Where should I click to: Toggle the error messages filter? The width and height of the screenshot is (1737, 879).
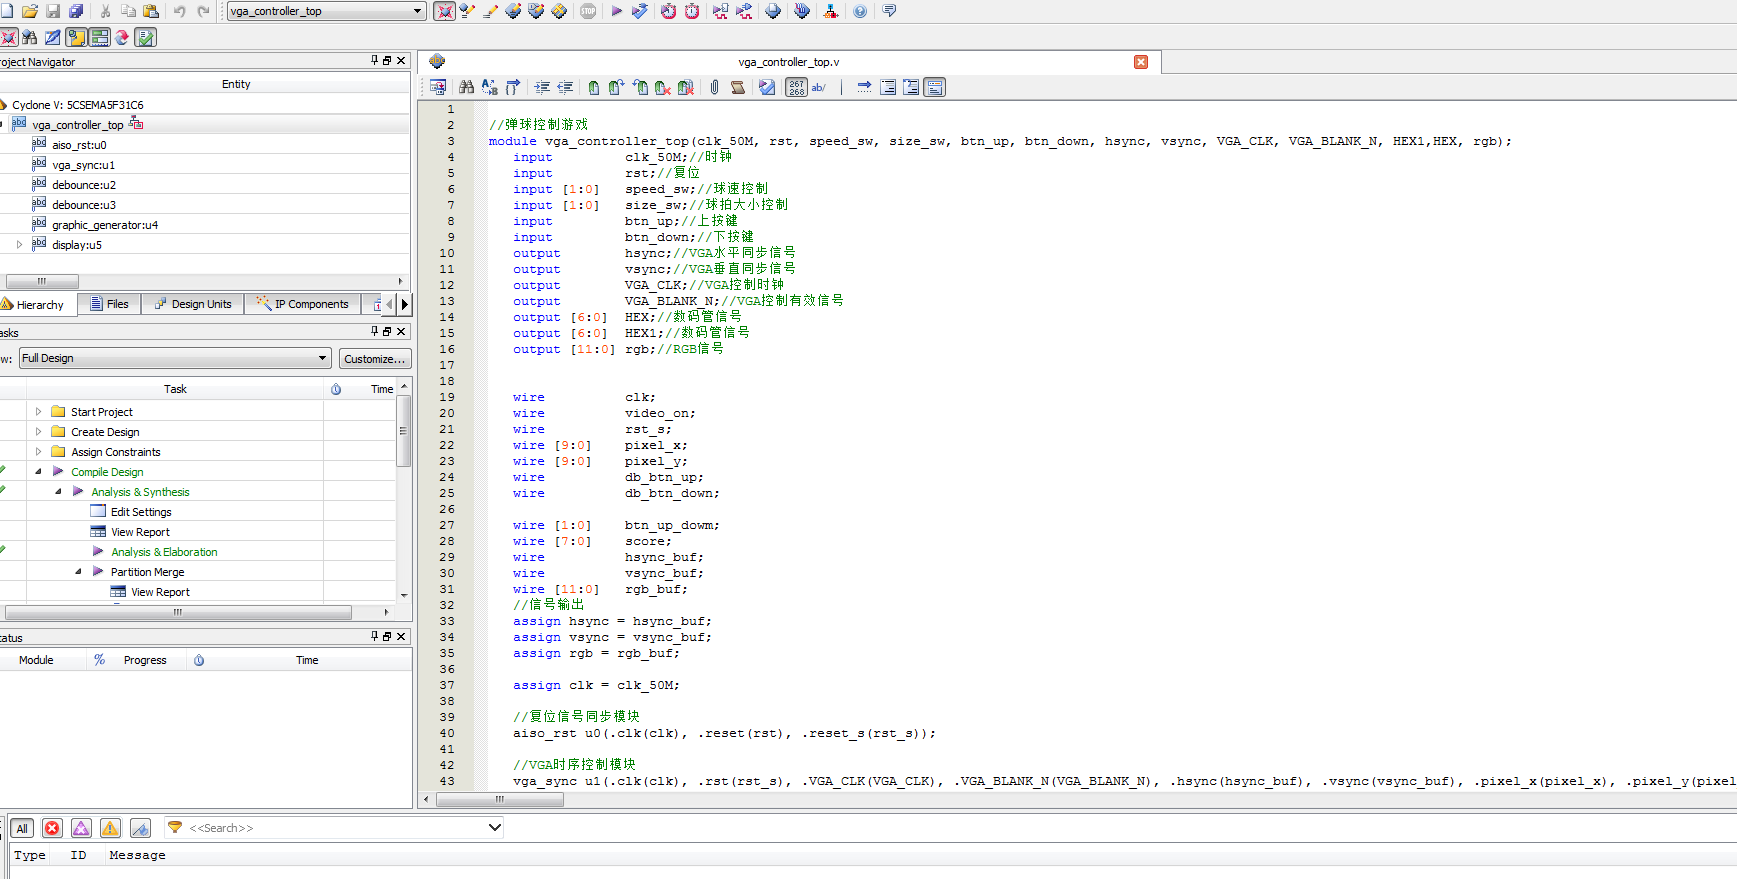(52, 828)
